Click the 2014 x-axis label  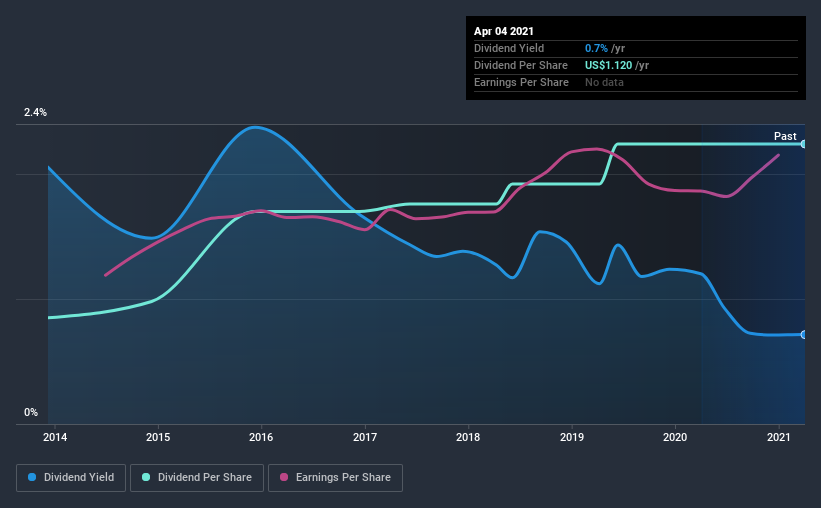pos(55,437)
